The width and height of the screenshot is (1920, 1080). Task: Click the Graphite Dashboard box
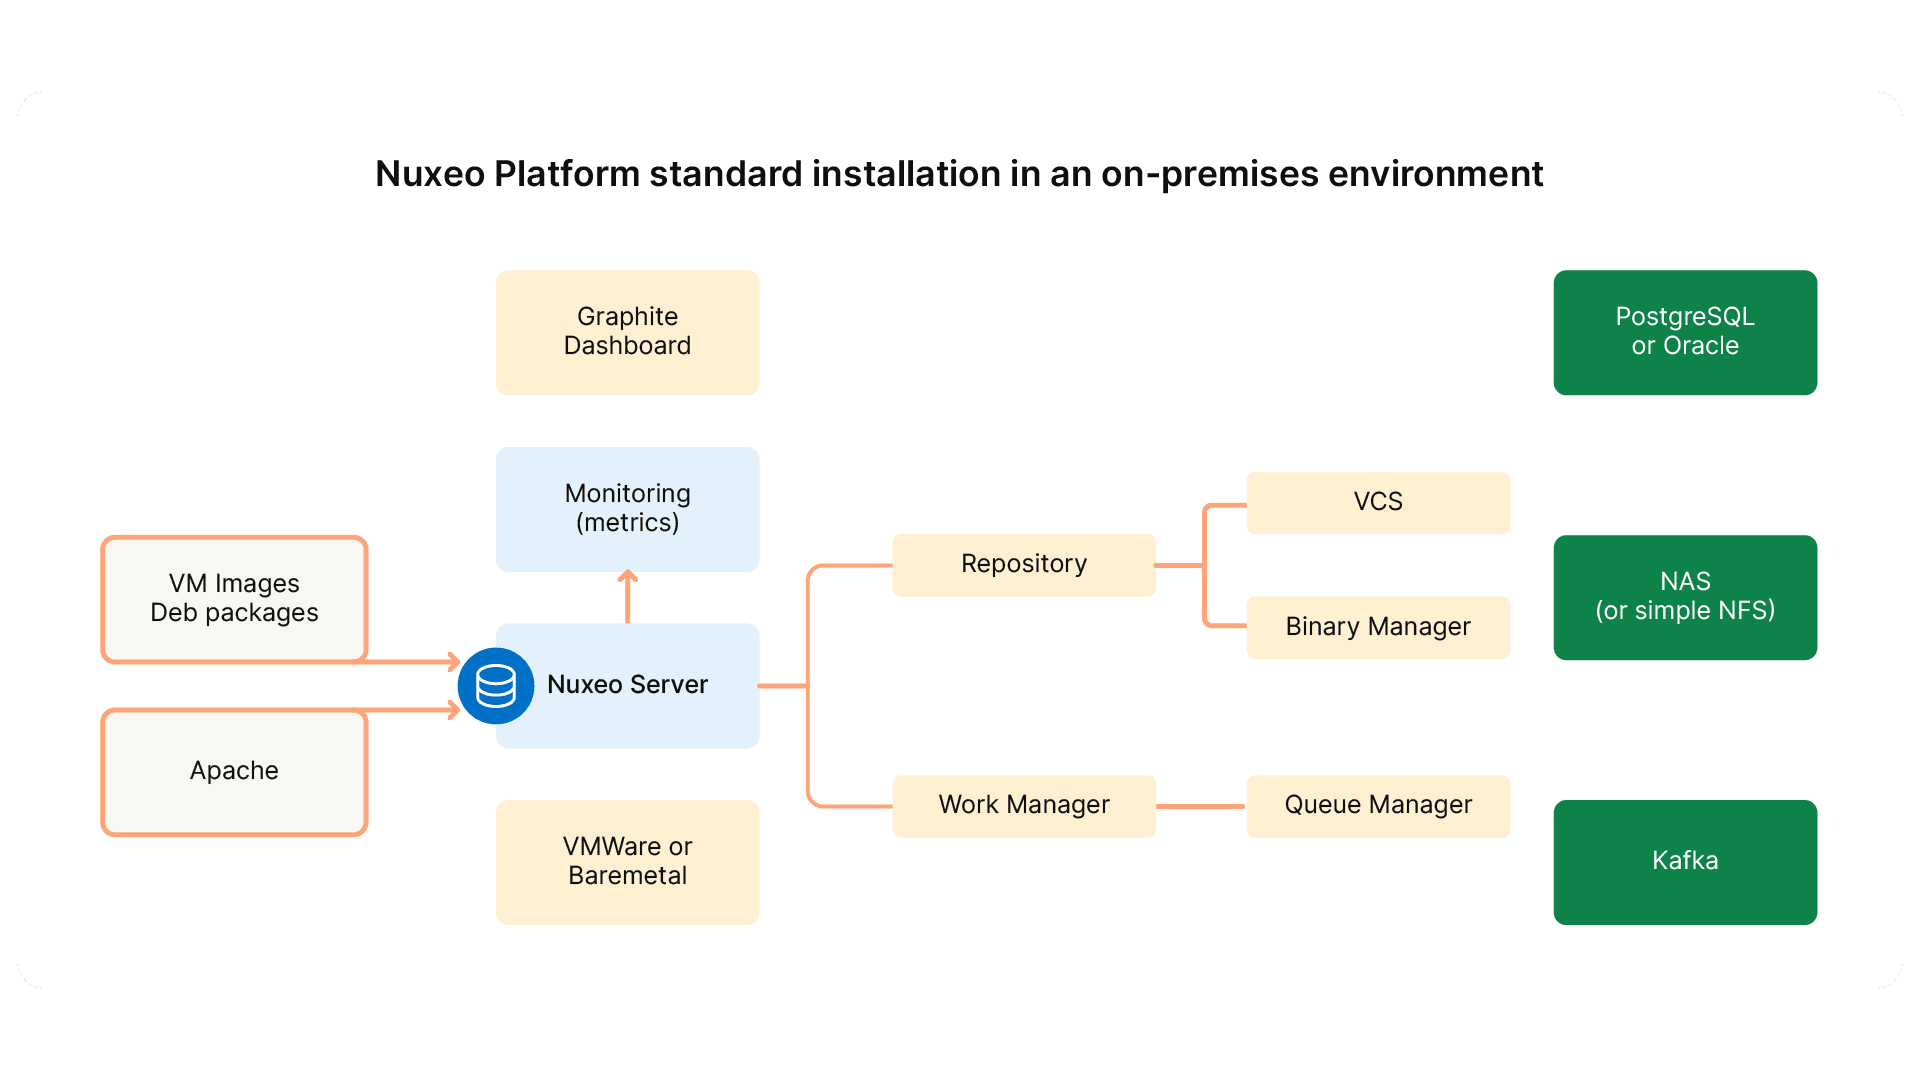click(627, 331)
